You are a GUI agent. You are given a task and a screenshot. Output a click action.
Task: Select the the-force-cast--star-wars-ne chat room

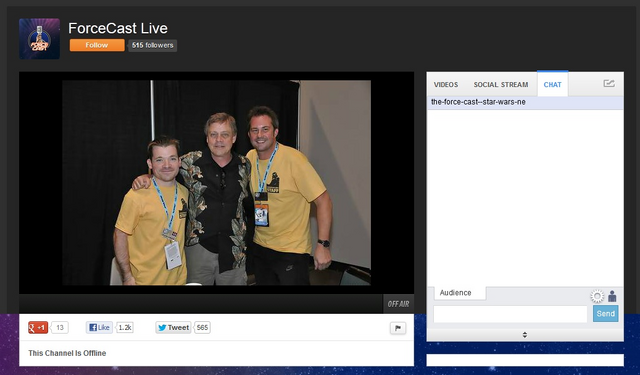[525, 102]
